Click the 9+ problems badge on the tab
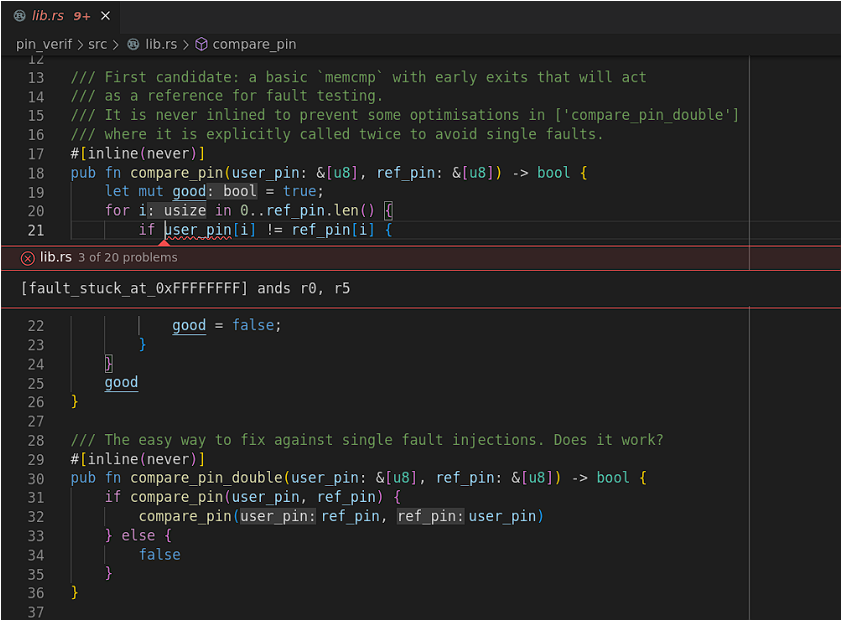The height and width of the screenshot is (621, 842). pyautogui.click(x=82, y=16)
